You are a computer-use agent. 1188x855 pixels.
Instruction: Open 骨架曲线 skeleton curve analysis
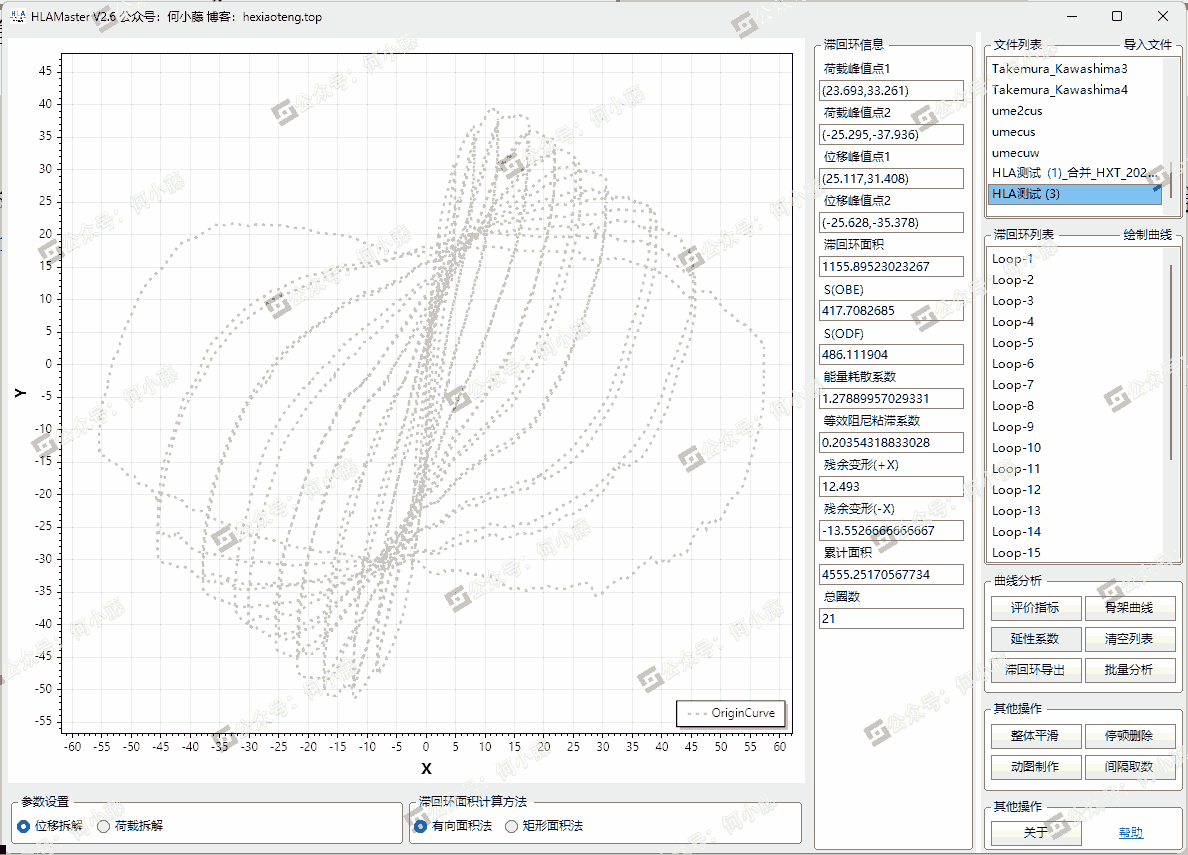[x=1128, y=608]
